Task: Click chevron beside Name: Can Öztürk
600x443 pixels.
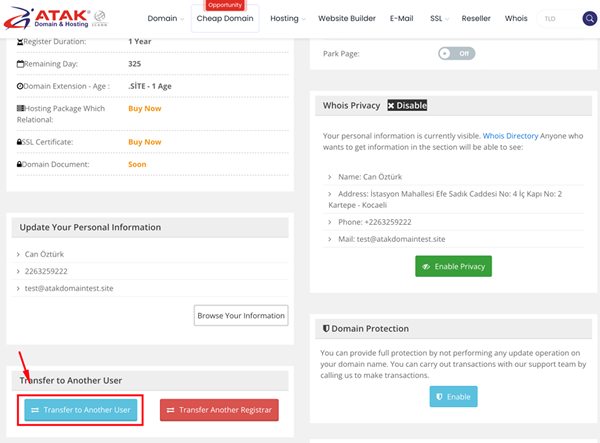Action: tap(330, 177)
